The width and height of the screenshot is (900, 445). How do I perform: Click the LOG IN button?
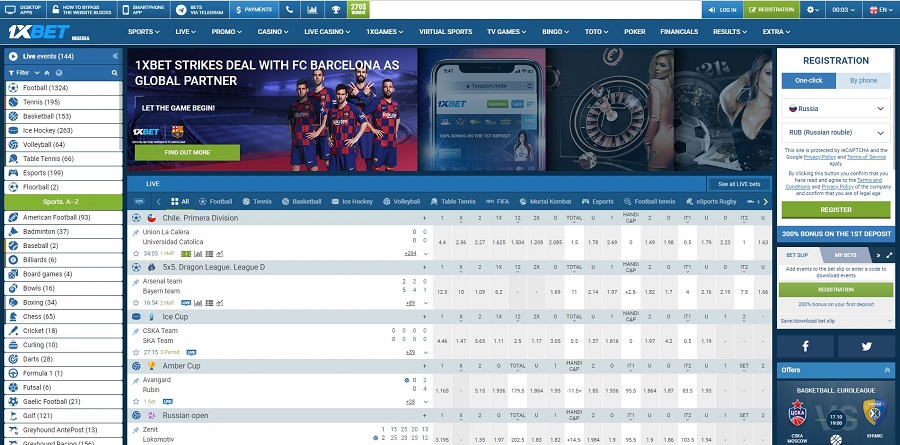tap(722, 10)
